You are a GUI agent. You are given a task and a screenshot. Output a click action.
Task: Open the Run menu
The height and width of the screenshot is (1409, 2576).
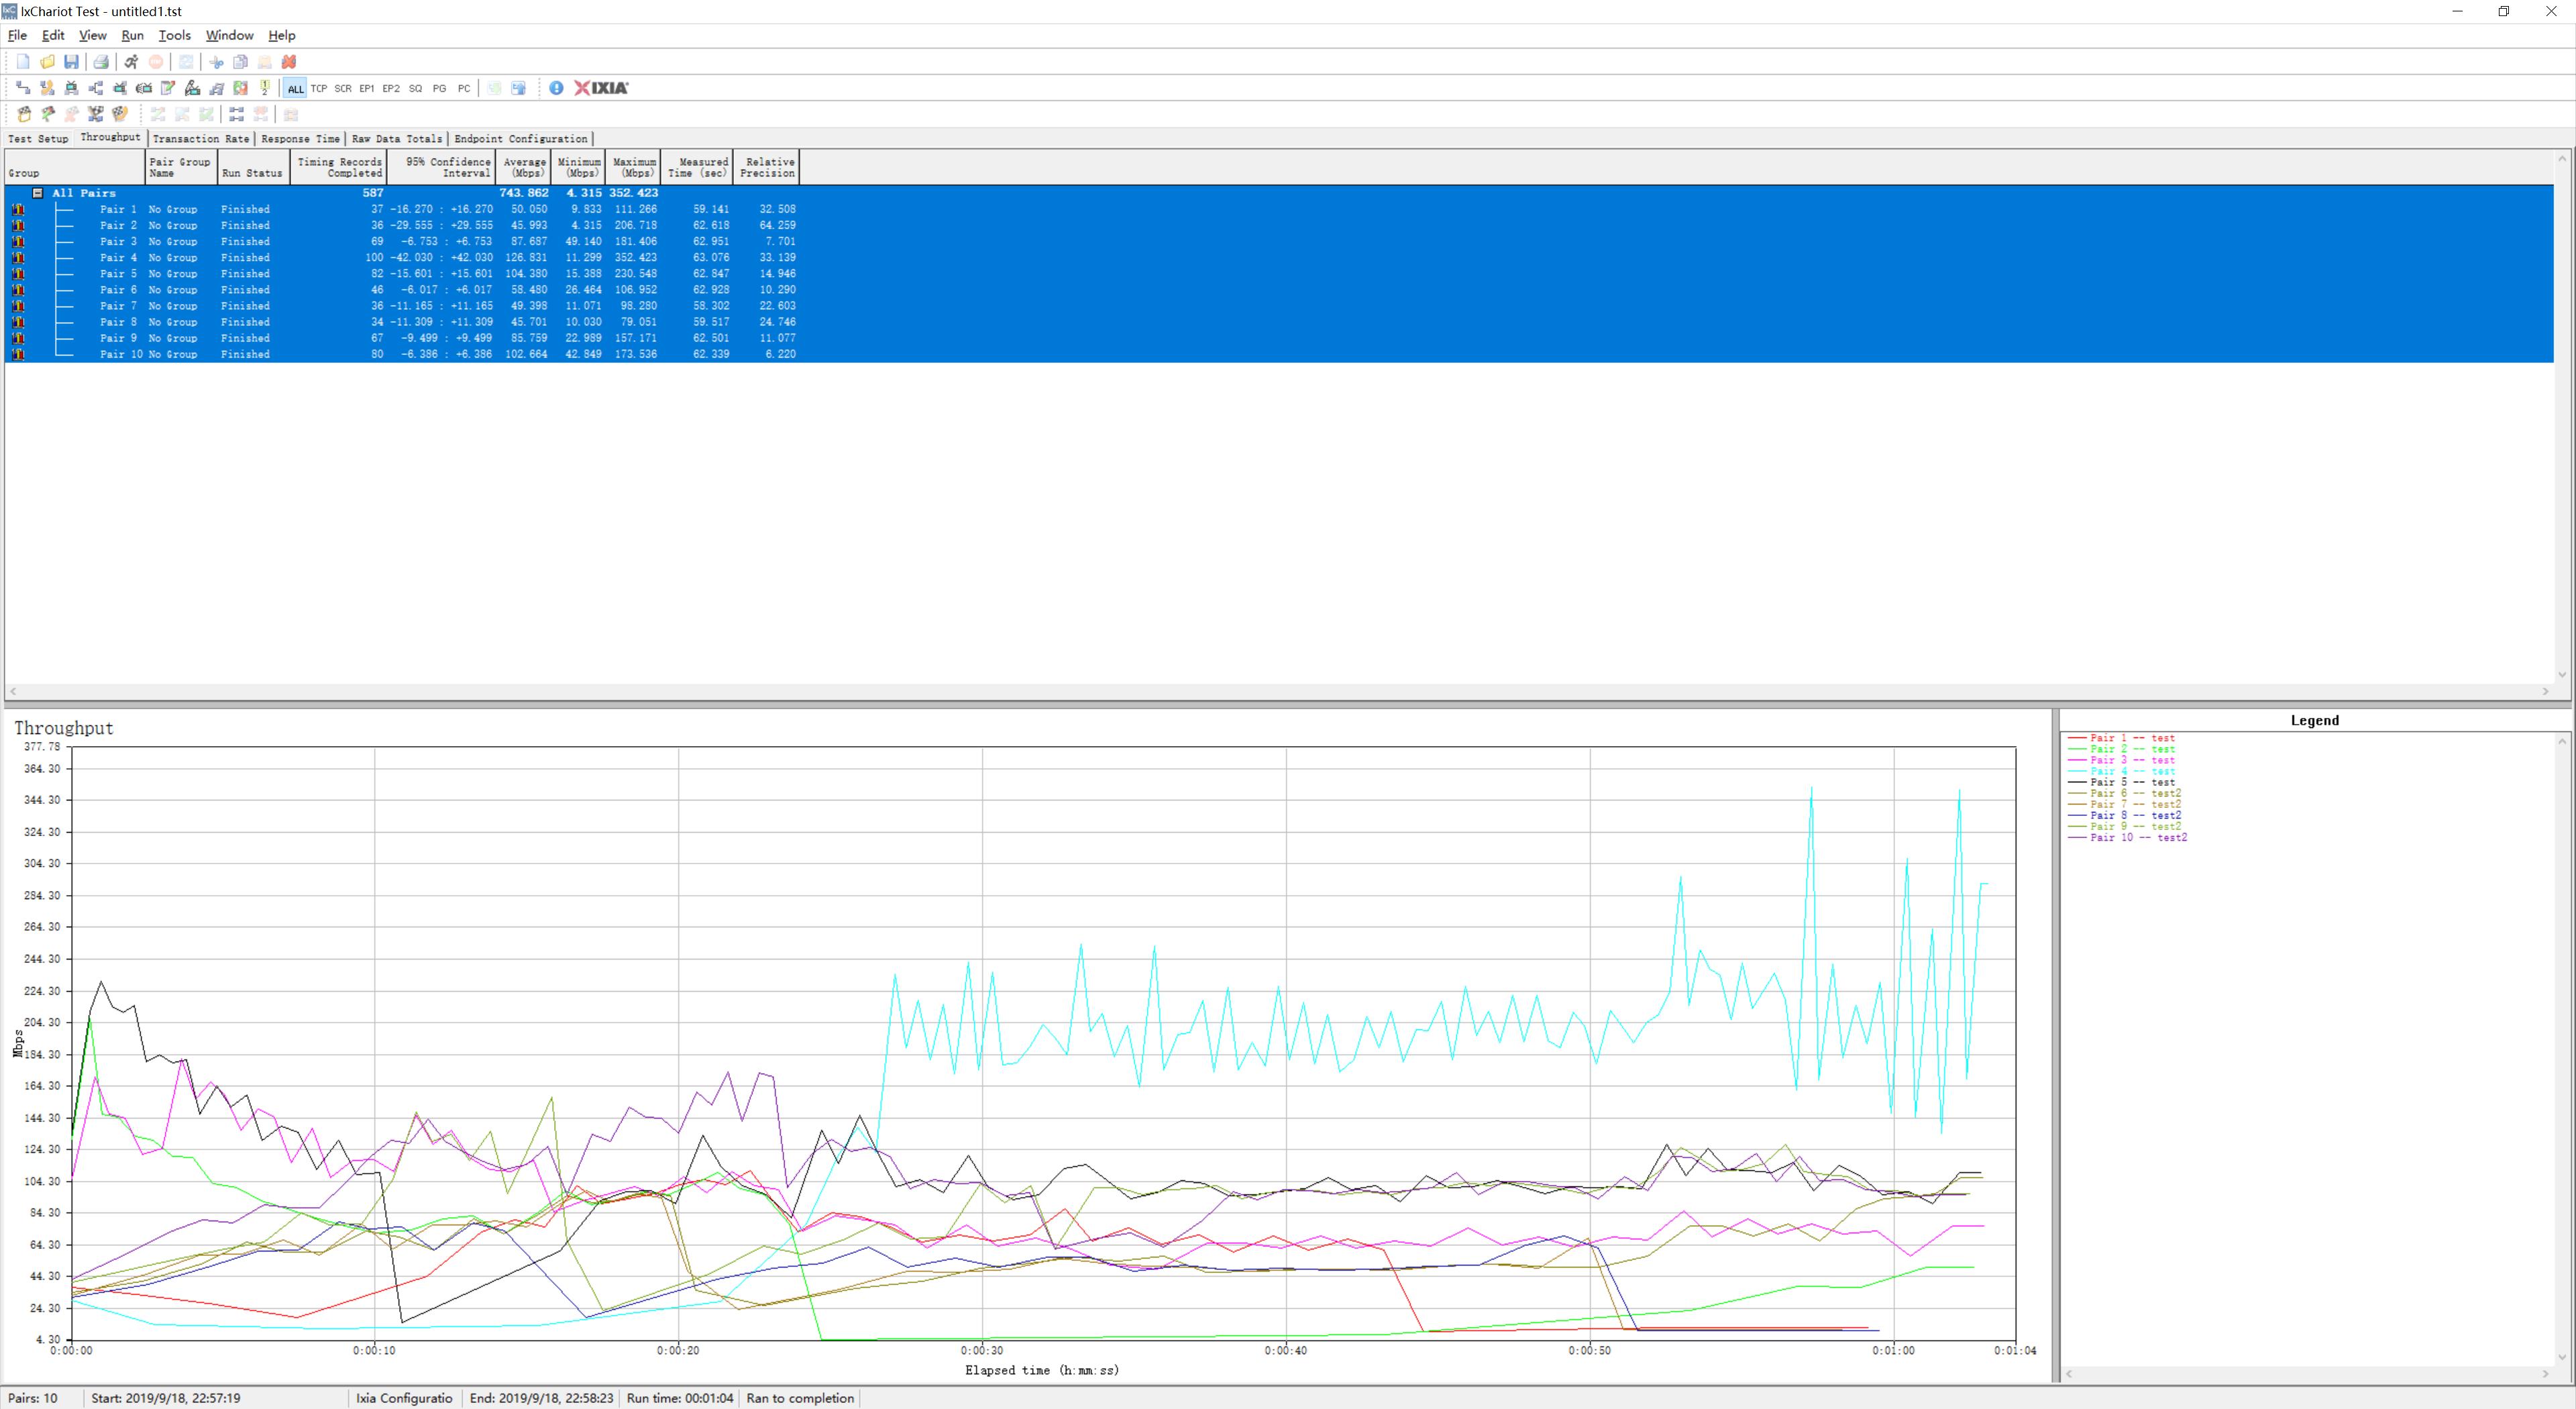pyautogui.click(x=132, y=35)
